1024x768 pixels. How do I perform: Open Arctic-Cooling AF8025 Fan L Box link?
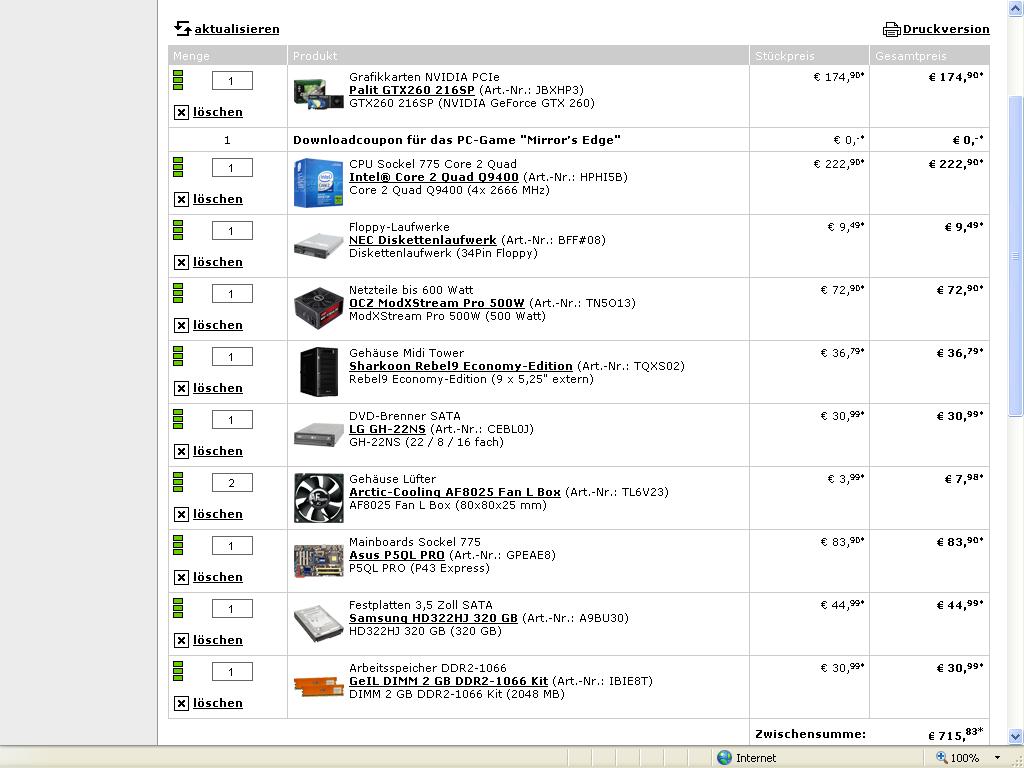tap(455, 492)
